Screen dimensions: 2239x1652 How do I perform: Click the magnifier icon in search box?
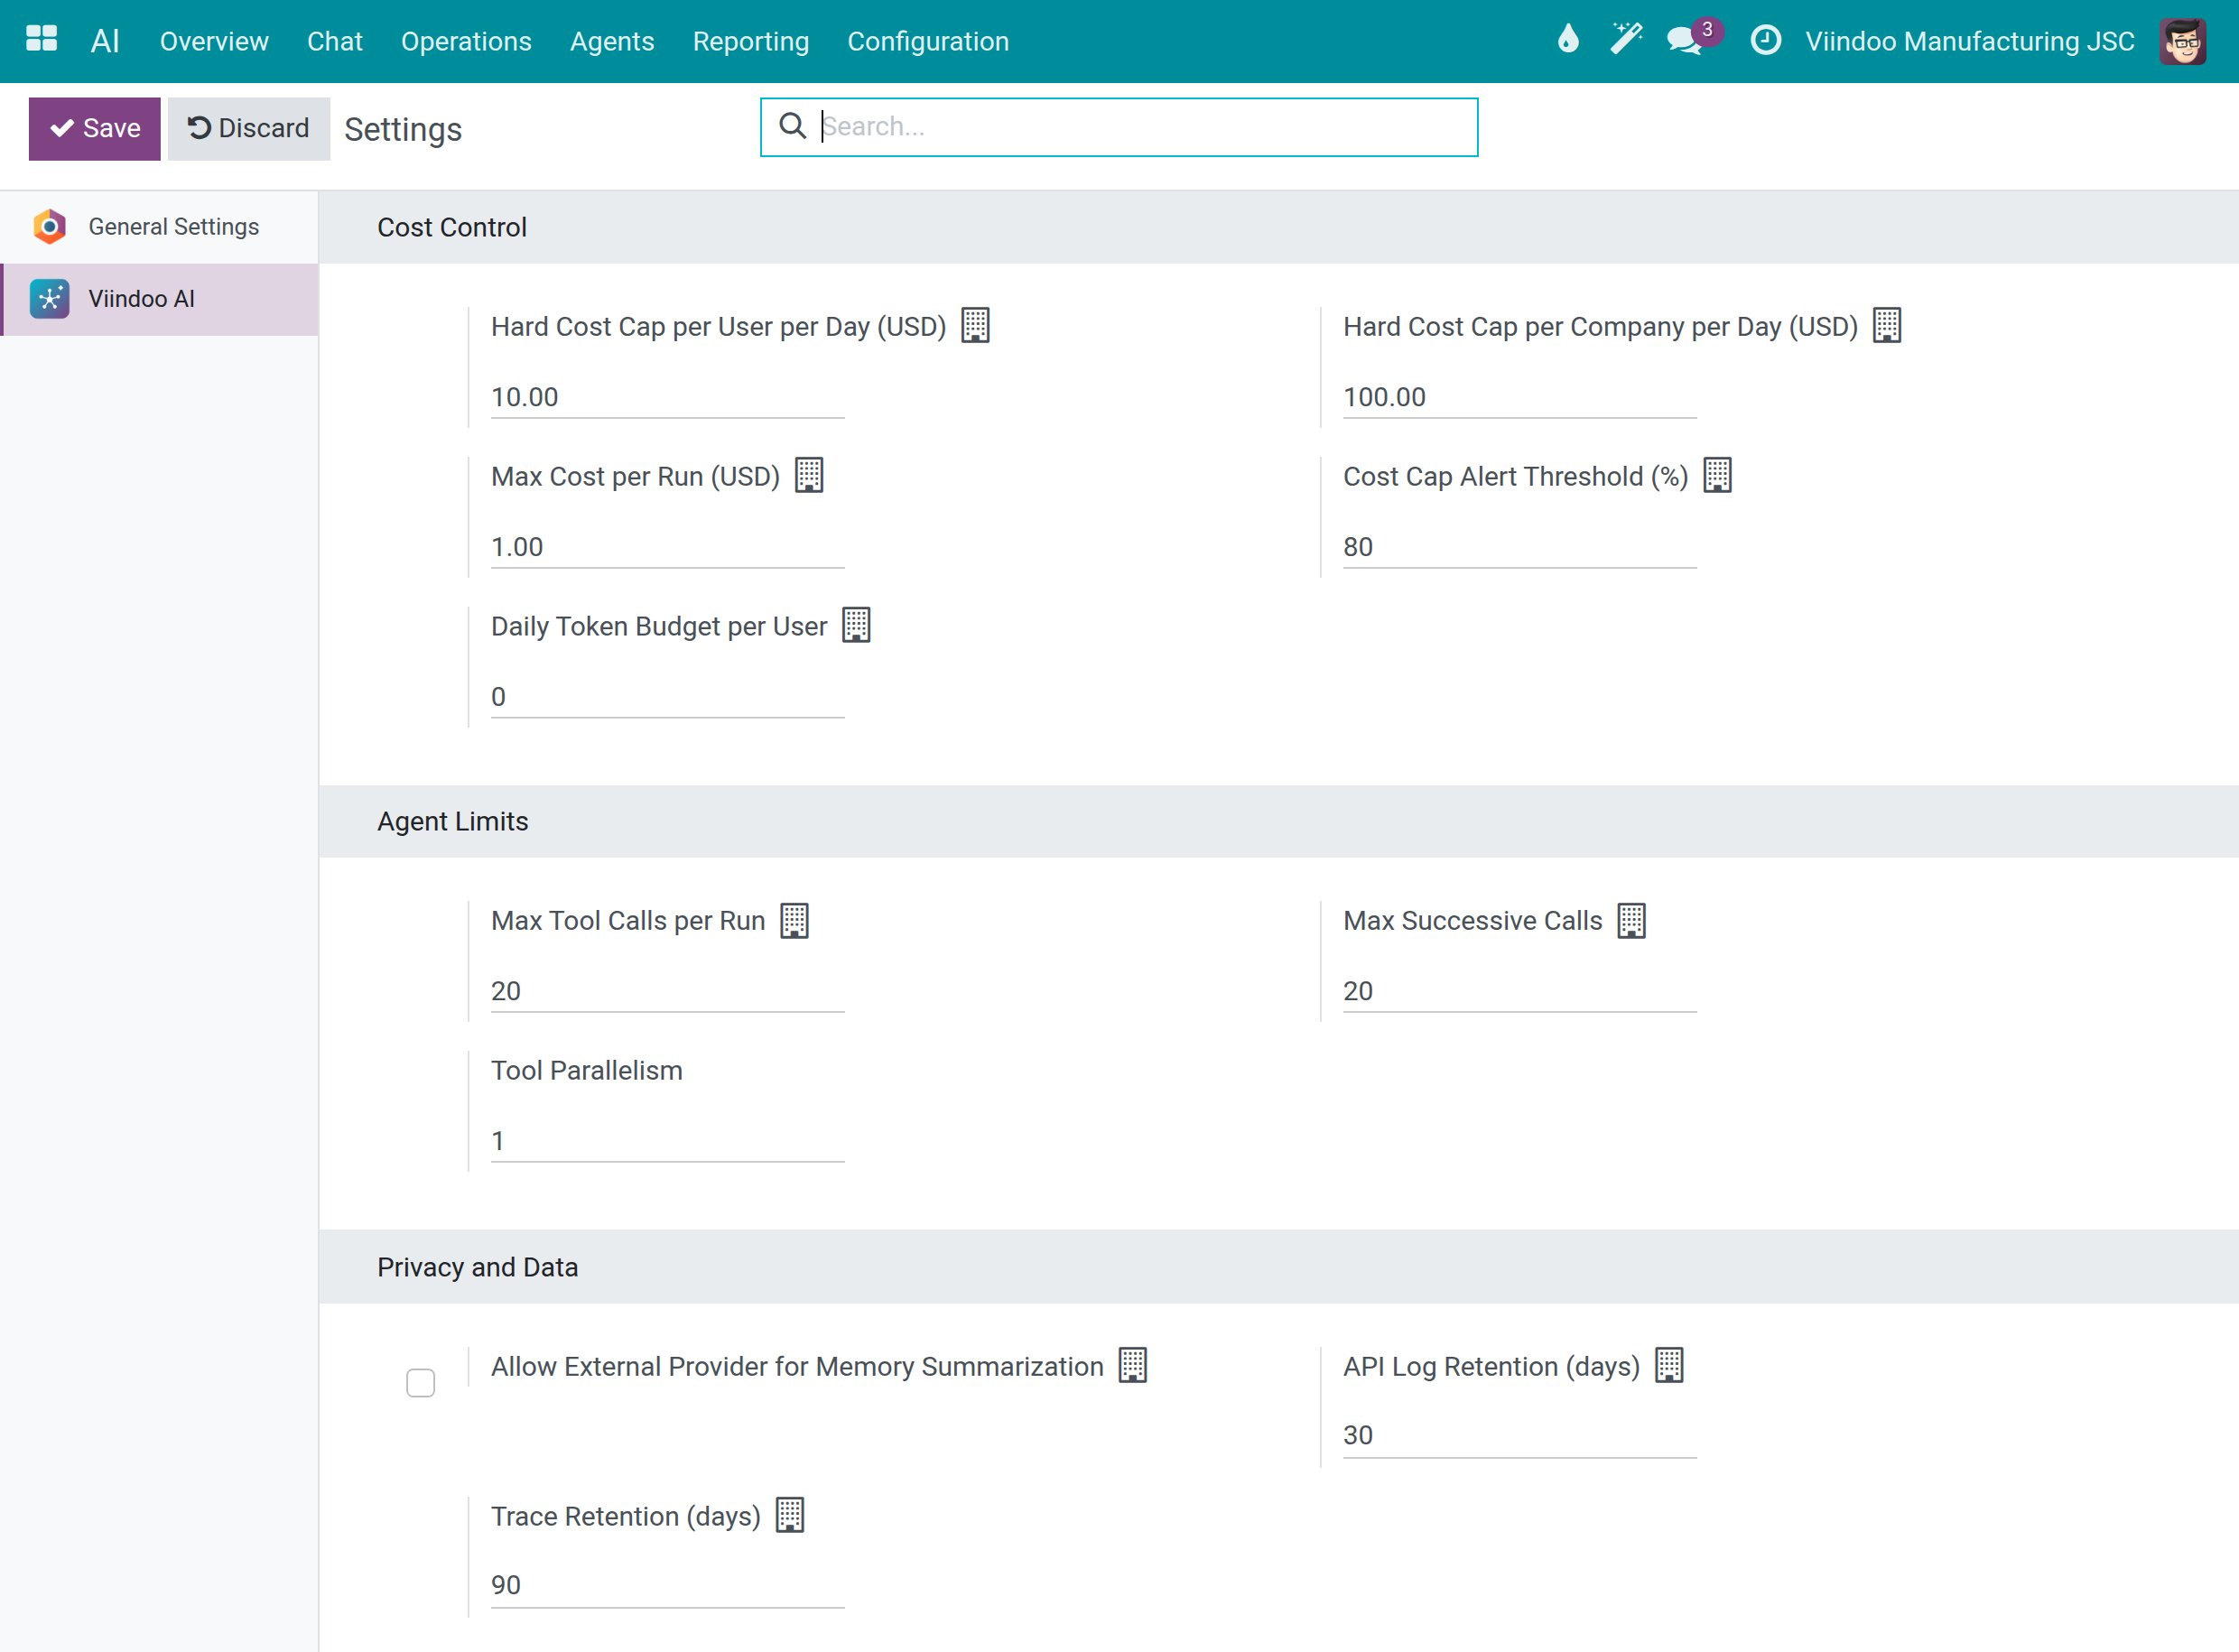792,126
